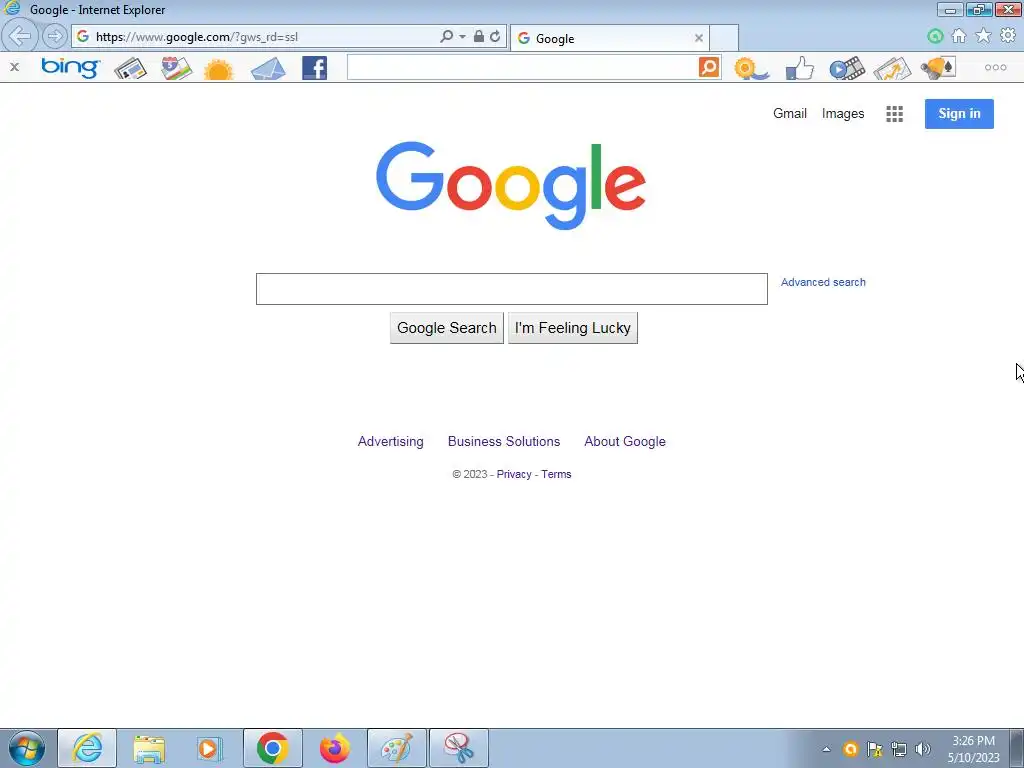Open the Bing toolbar maps icon
This screenshot has width=1024, height=768.
176,68
